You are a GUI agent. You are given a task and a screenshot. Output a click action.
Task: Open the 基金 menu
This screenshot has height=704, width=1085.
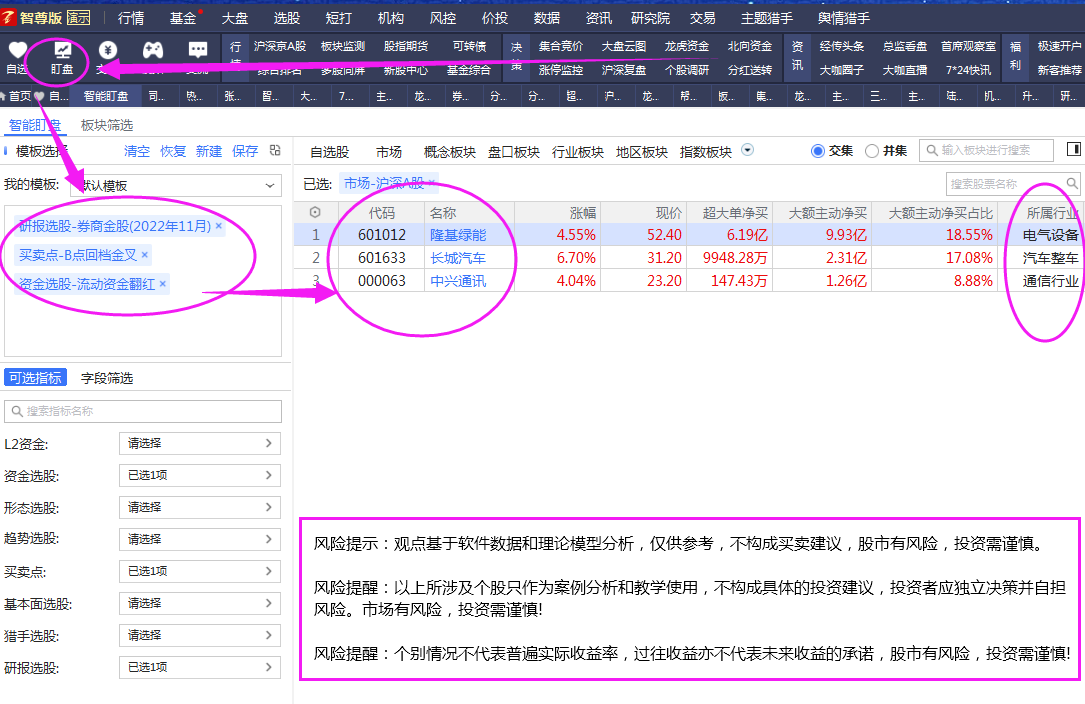click(x=183, y=18)
